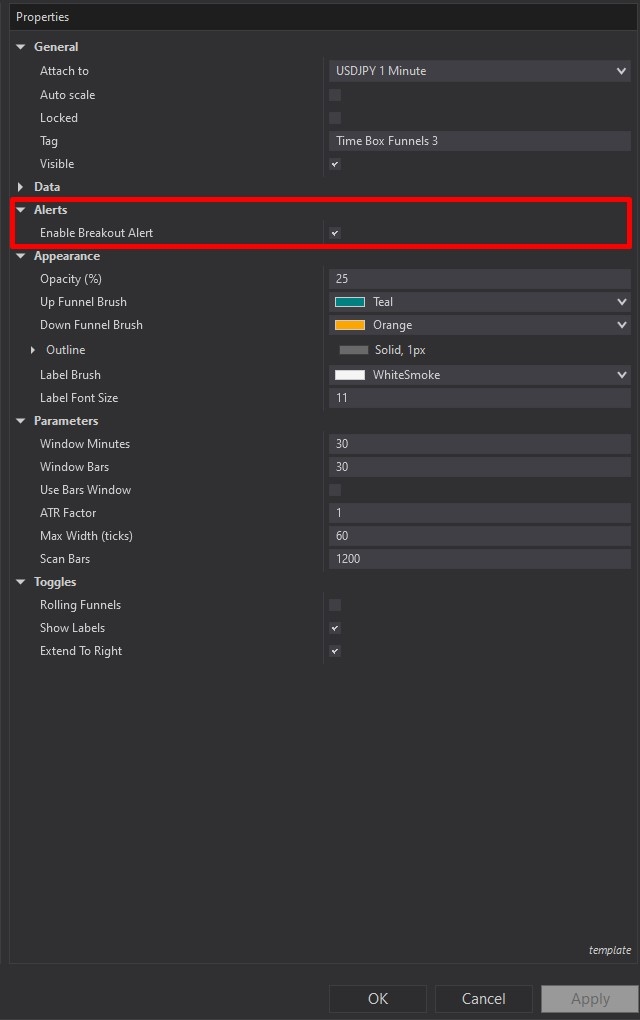
Task: Collapse the Parameters section
Action: (x=21, y=420)
